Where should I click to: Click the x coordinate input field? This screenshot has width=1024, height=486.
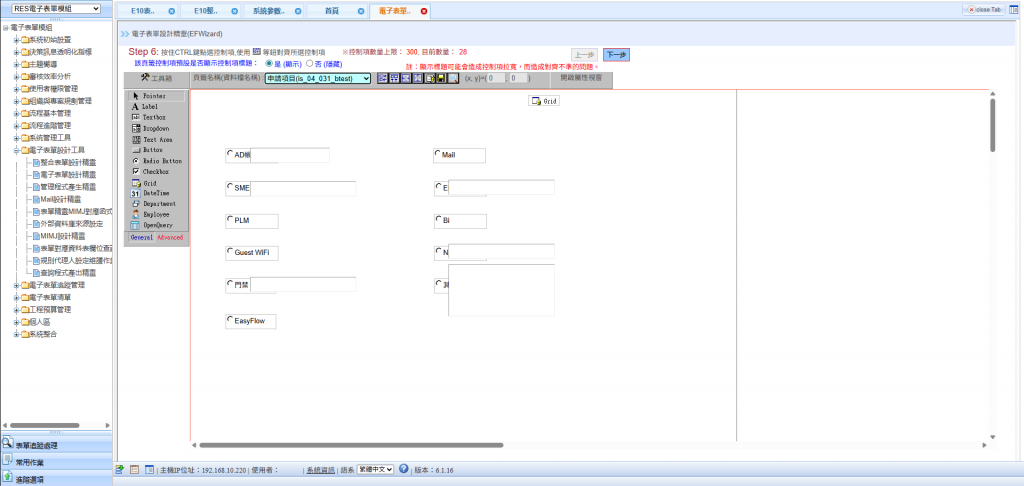pos(496,78)
